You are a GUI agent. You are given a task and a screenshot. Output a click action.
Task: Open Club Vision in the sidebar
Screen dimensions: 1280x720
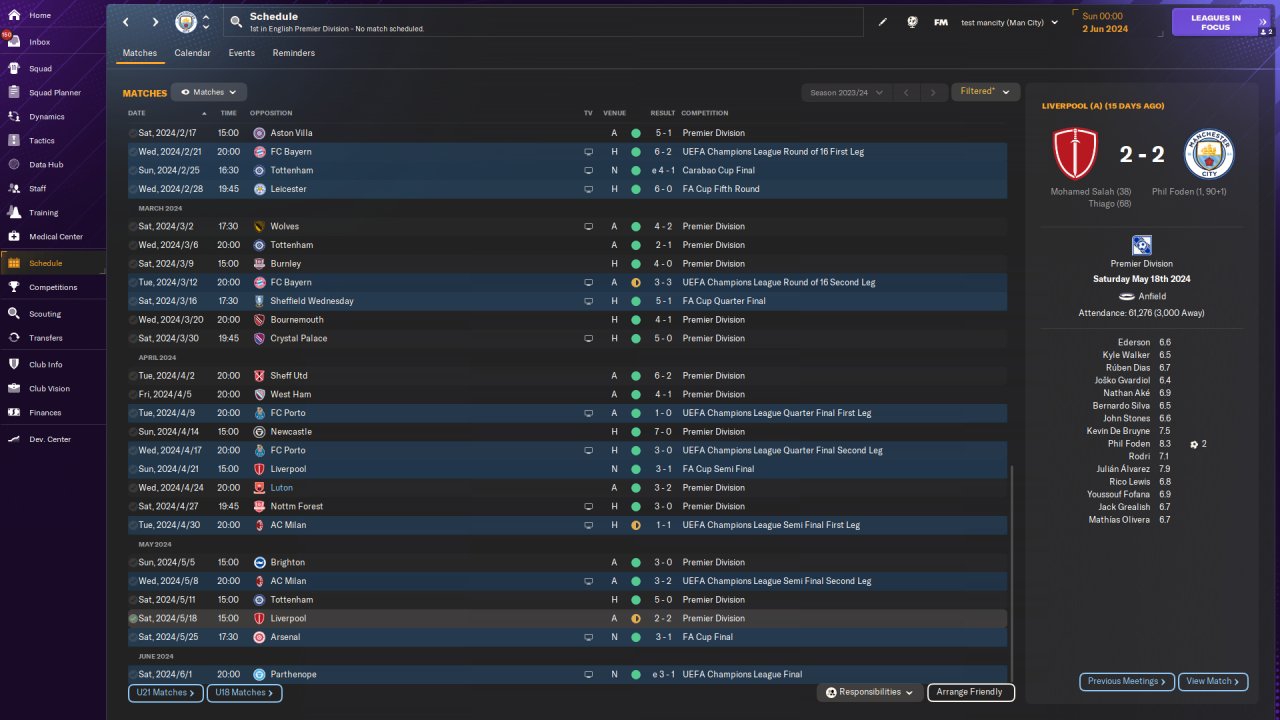tap(53, 389)
